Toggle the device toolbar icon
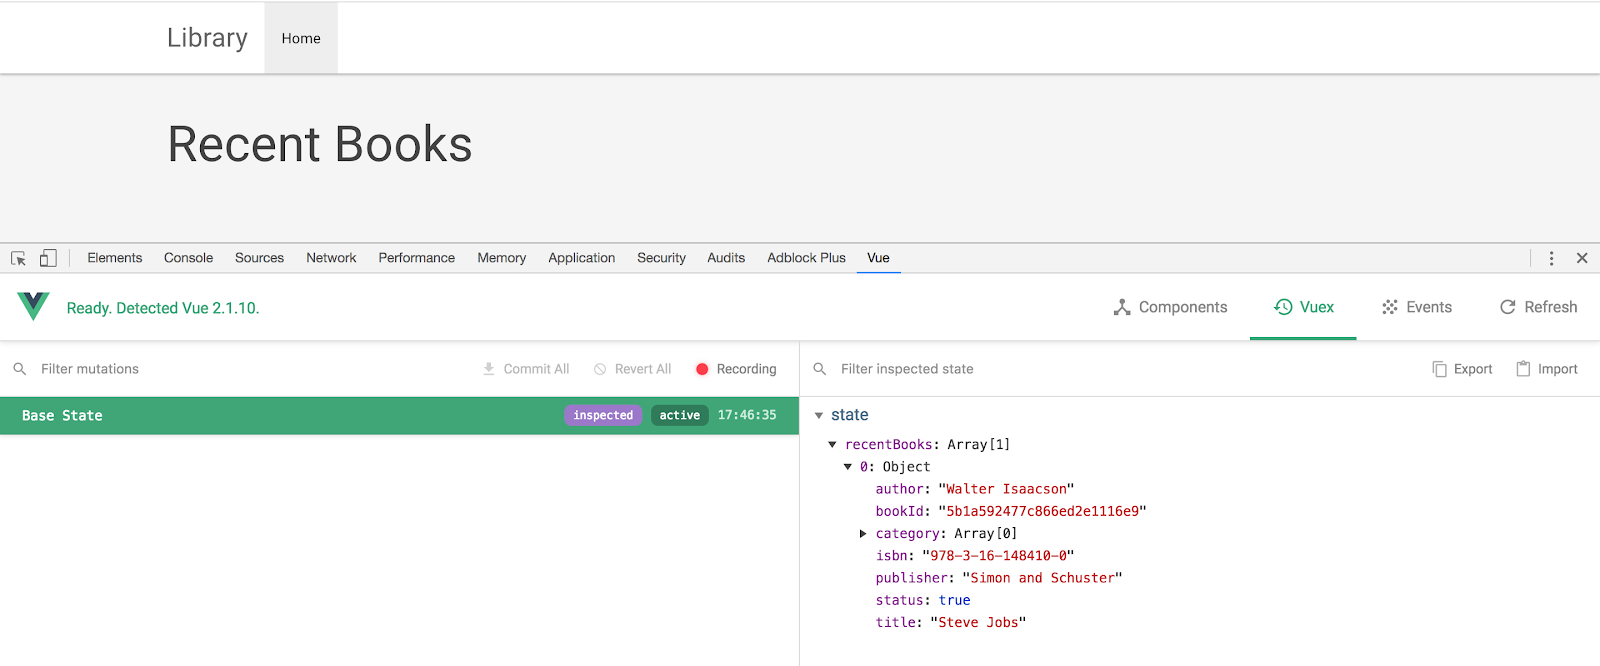The image size is (1600, 666). [48, 258]
